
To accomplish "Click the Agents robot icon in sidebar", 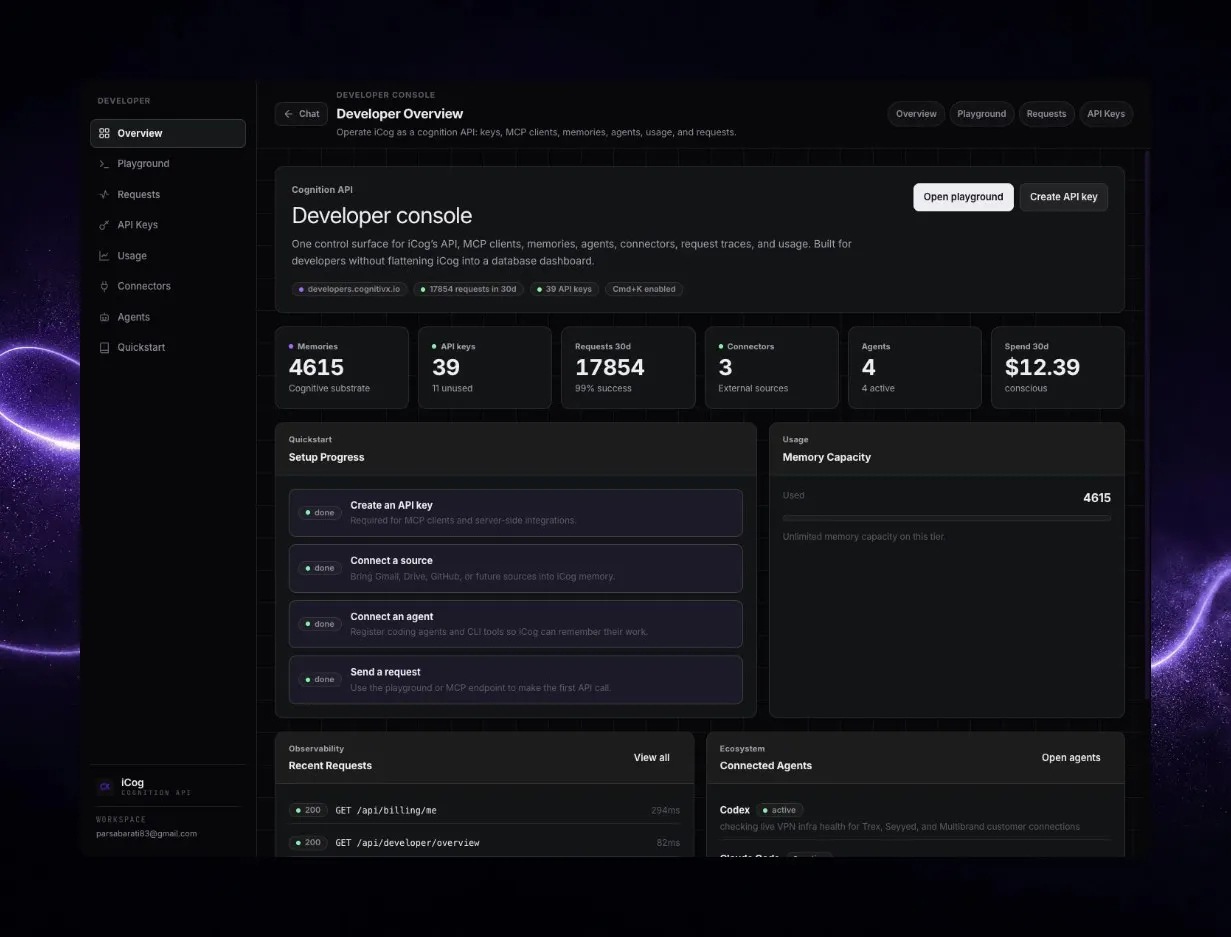I will (104, 317).
